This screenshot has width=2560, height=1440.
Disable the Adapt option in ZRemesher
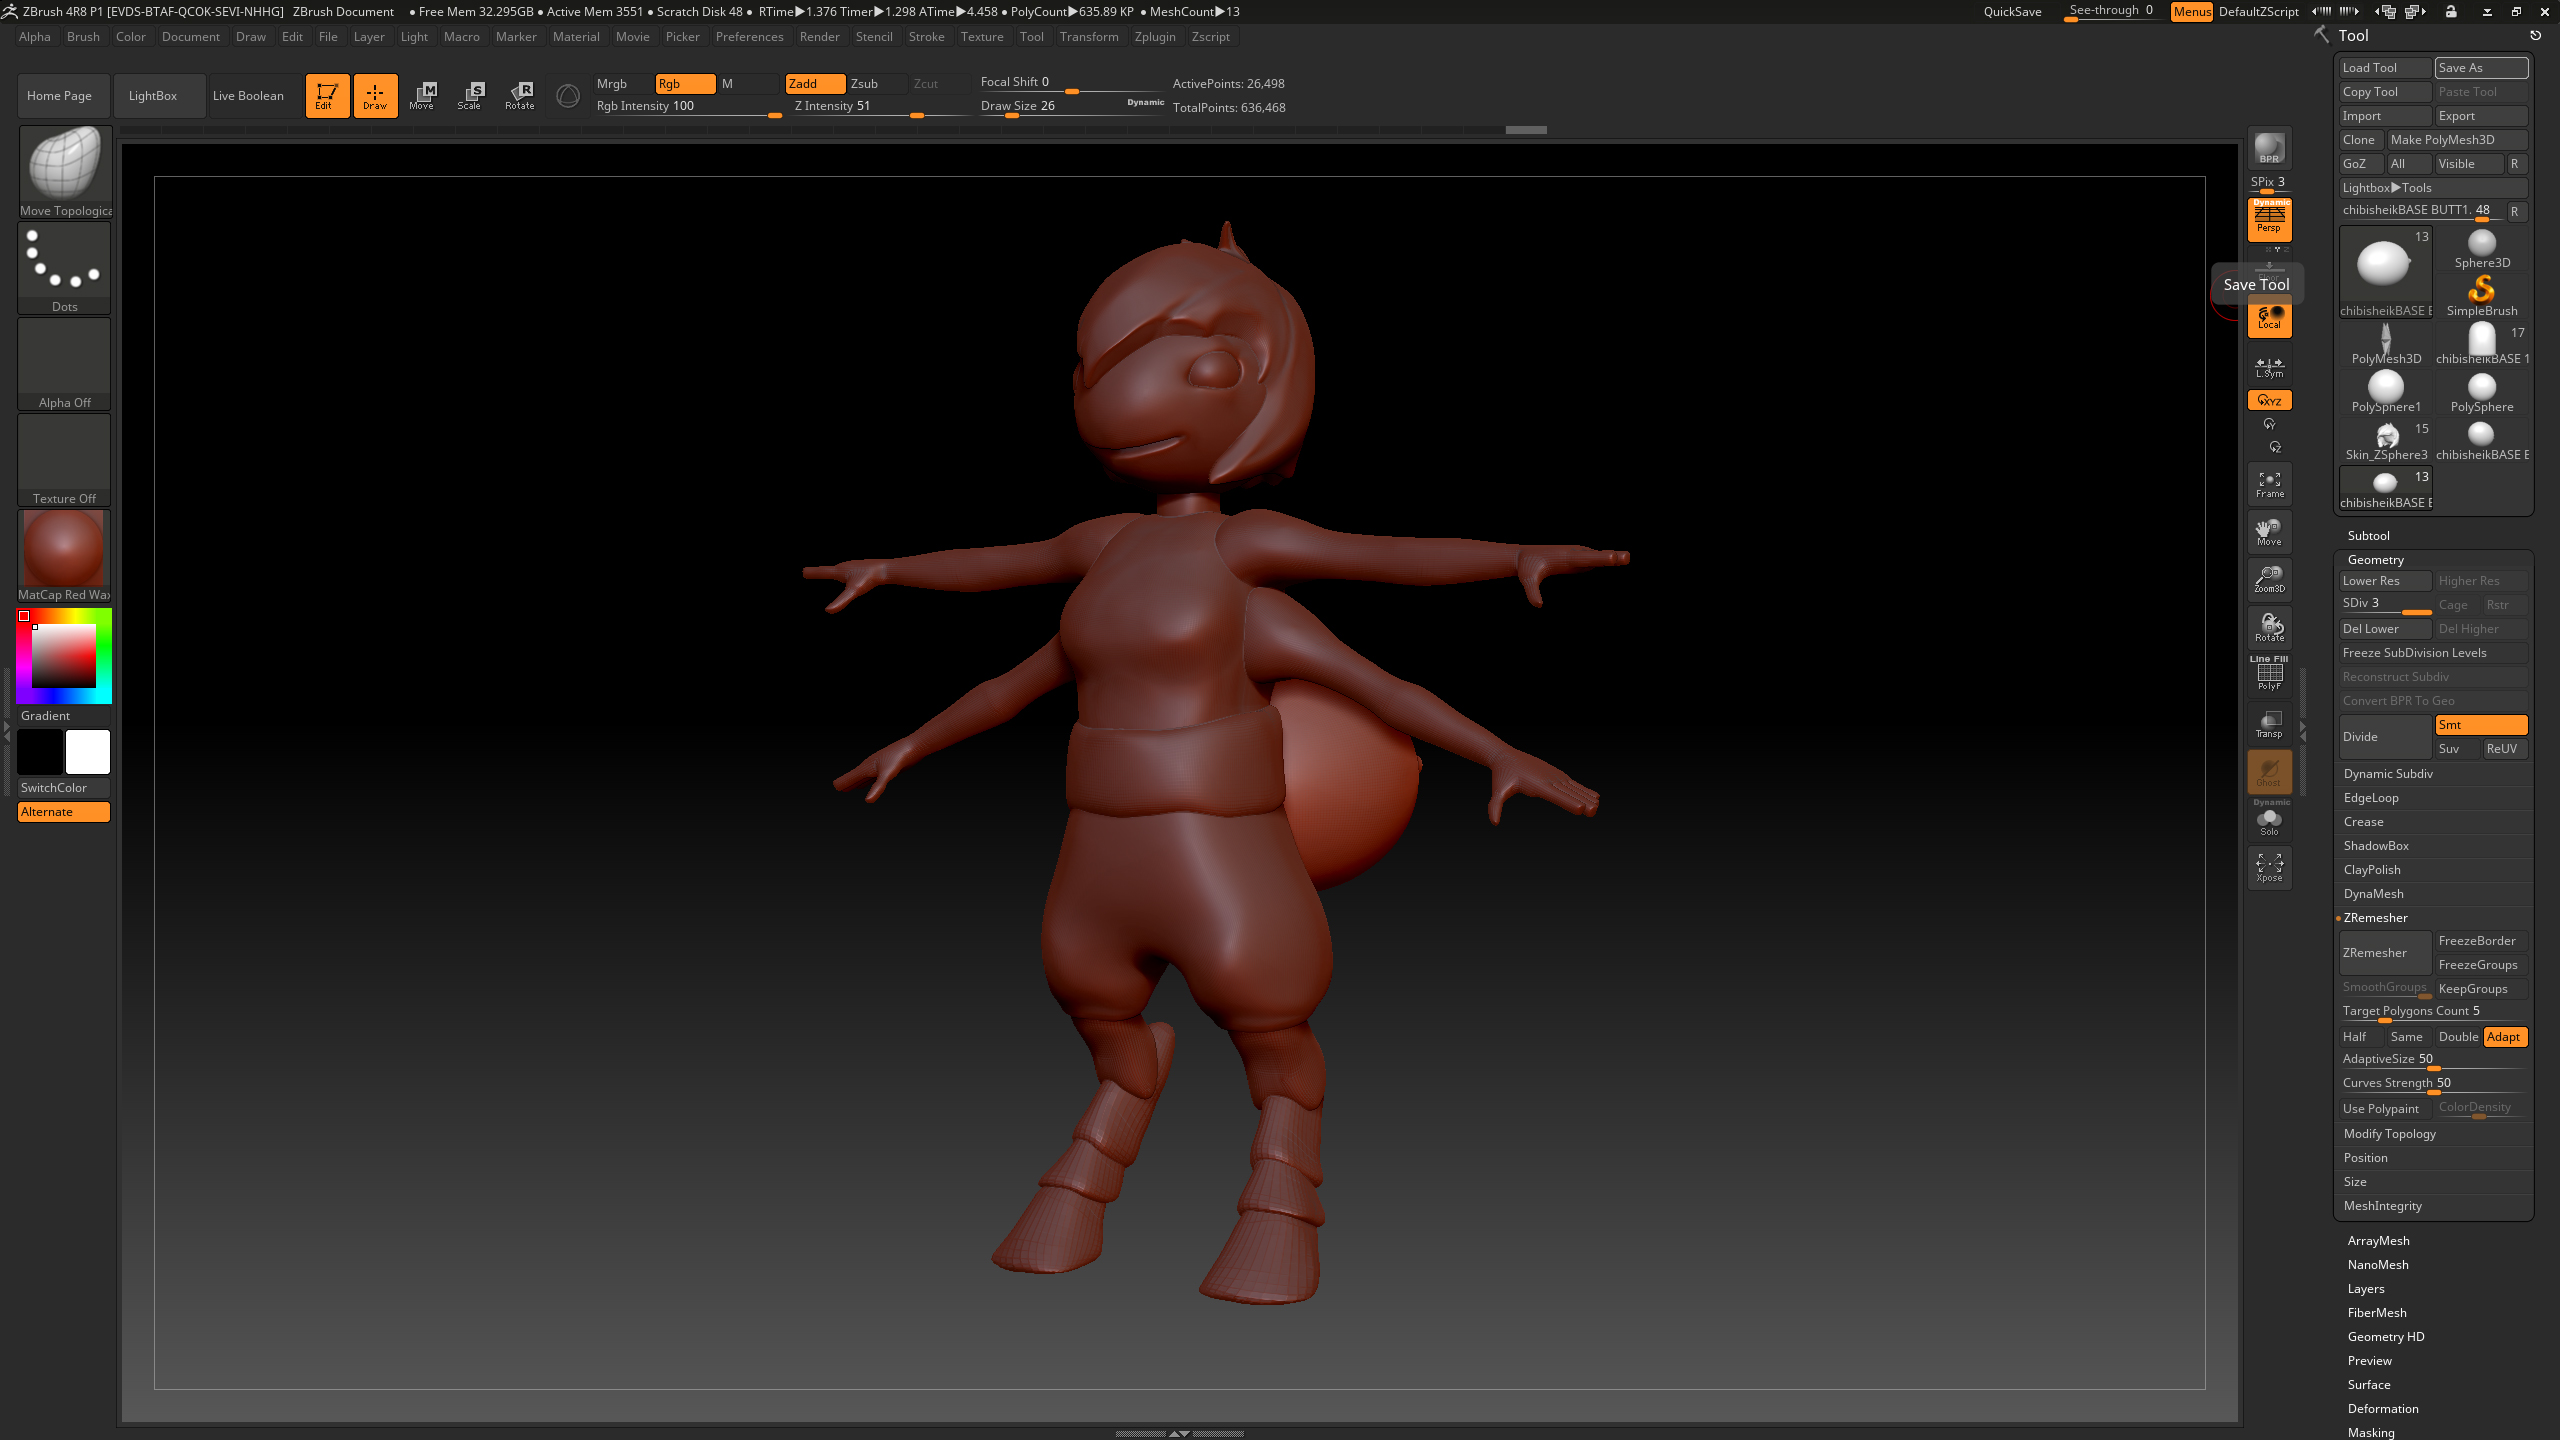tap(2504, 1037)
